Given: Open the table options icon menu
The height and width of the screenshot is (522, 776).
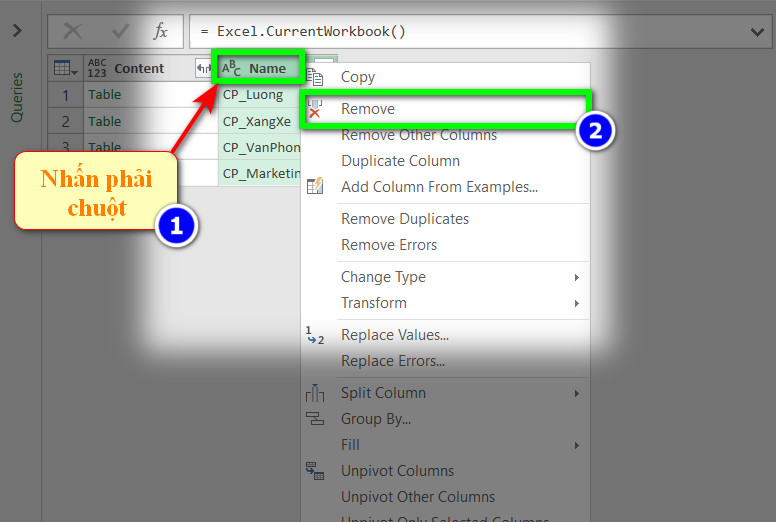Looking at the screenshot, I should click(x=65, y=68).
